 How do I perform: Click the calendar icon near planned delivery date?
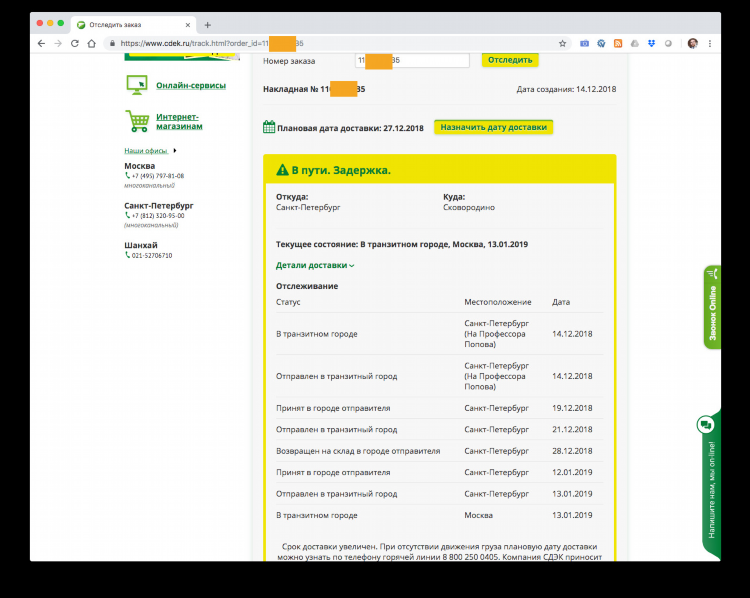(x=269, y=127)
